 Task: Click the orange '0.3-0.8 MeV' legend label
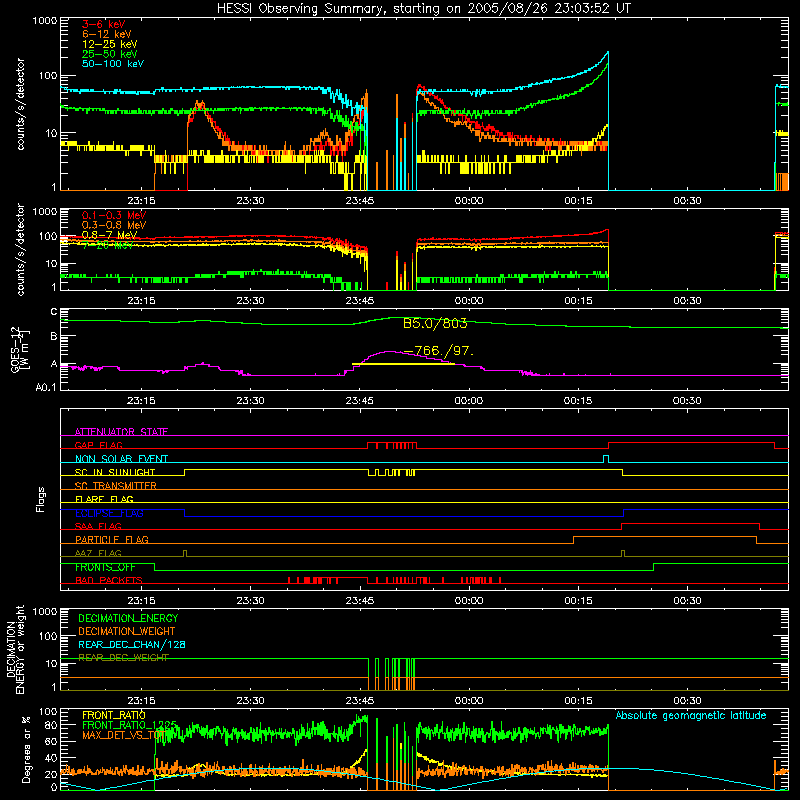click(x=114, y=225)
